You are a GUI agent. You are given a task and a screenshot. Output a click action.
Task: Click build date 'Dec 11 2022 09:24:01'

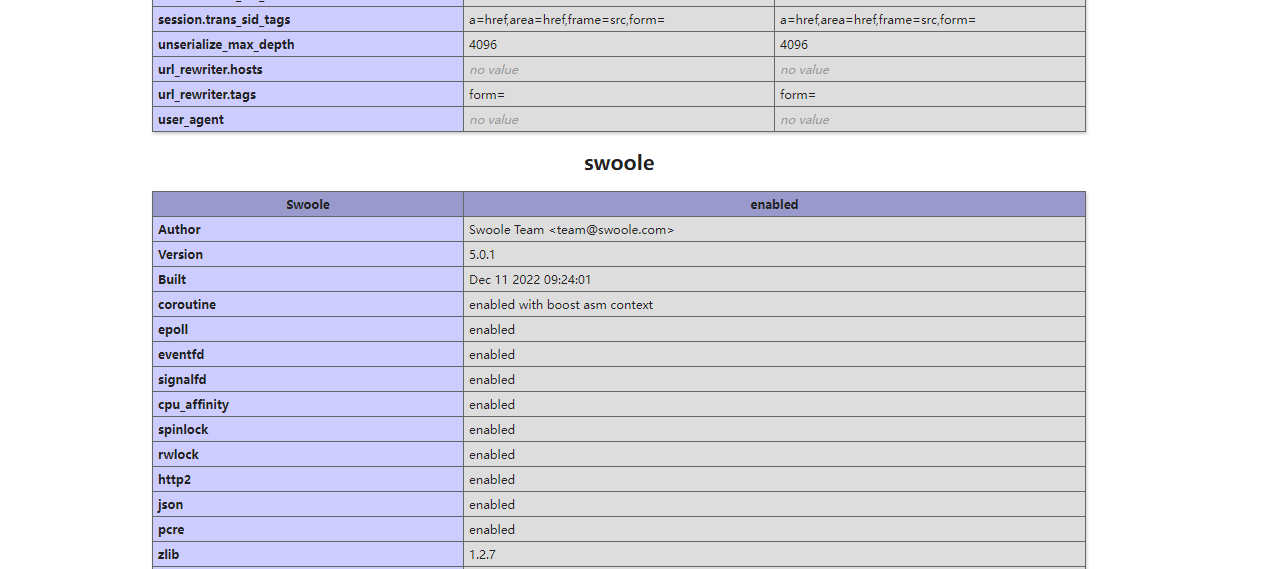tap(530, 279)
